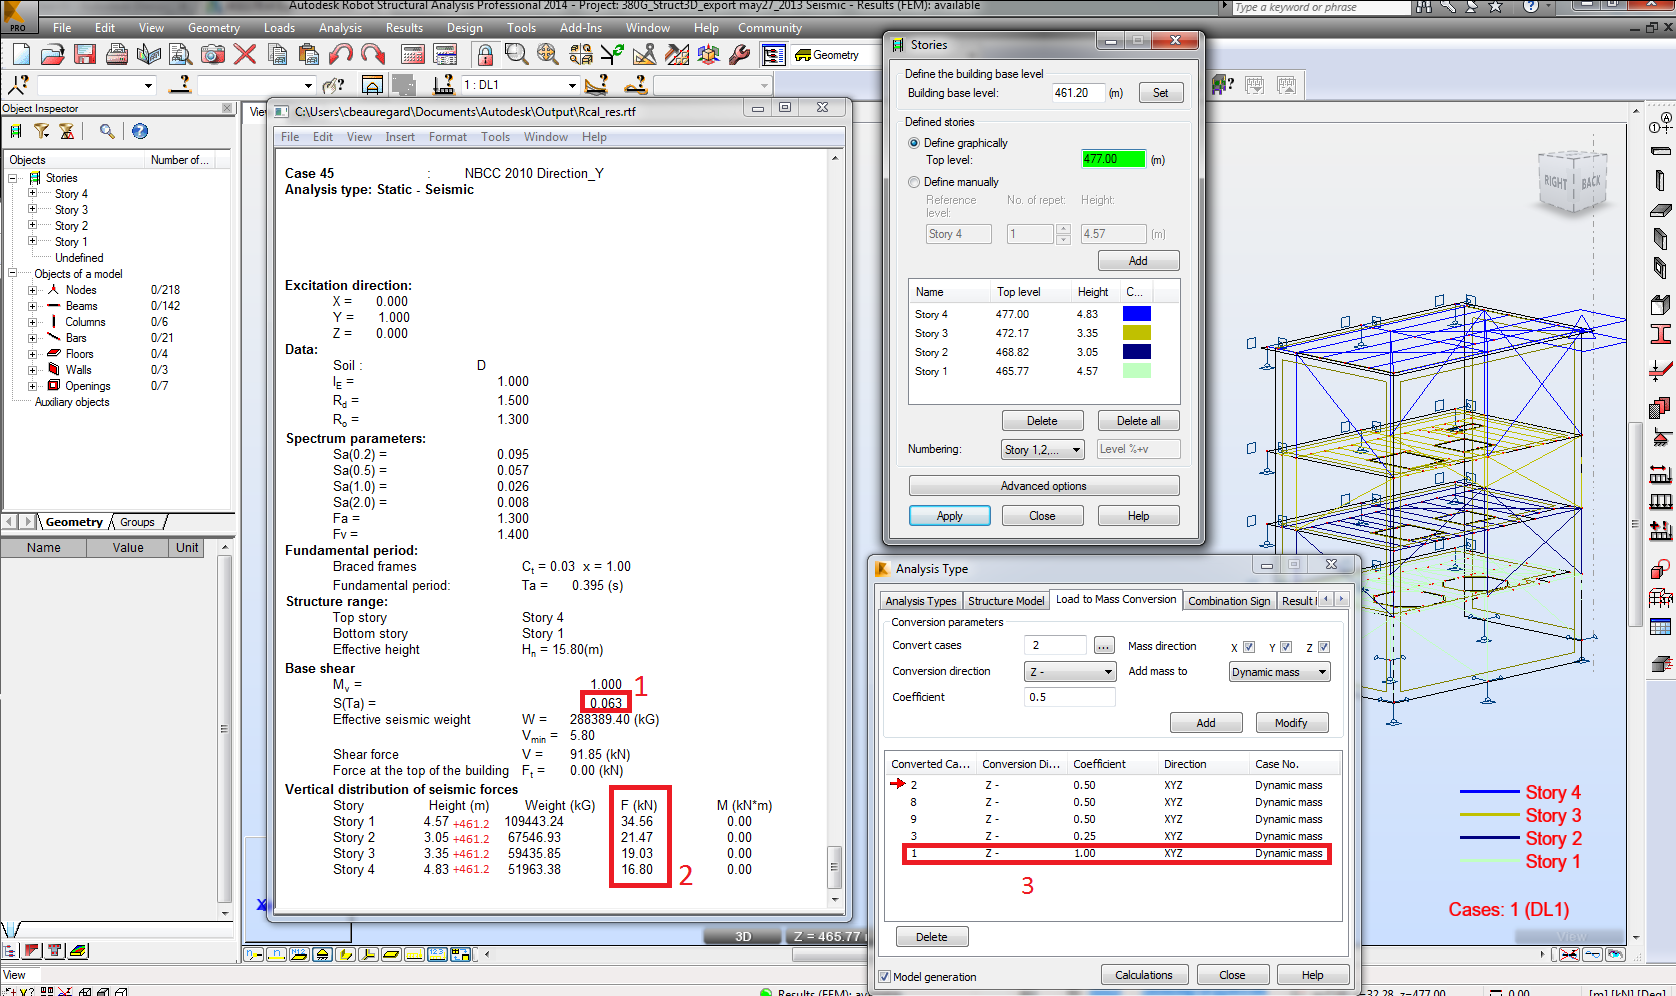Click Apply in the Stories dialog
The height and width of the screenshot is (996, 1676).
[x=949, y=515]
